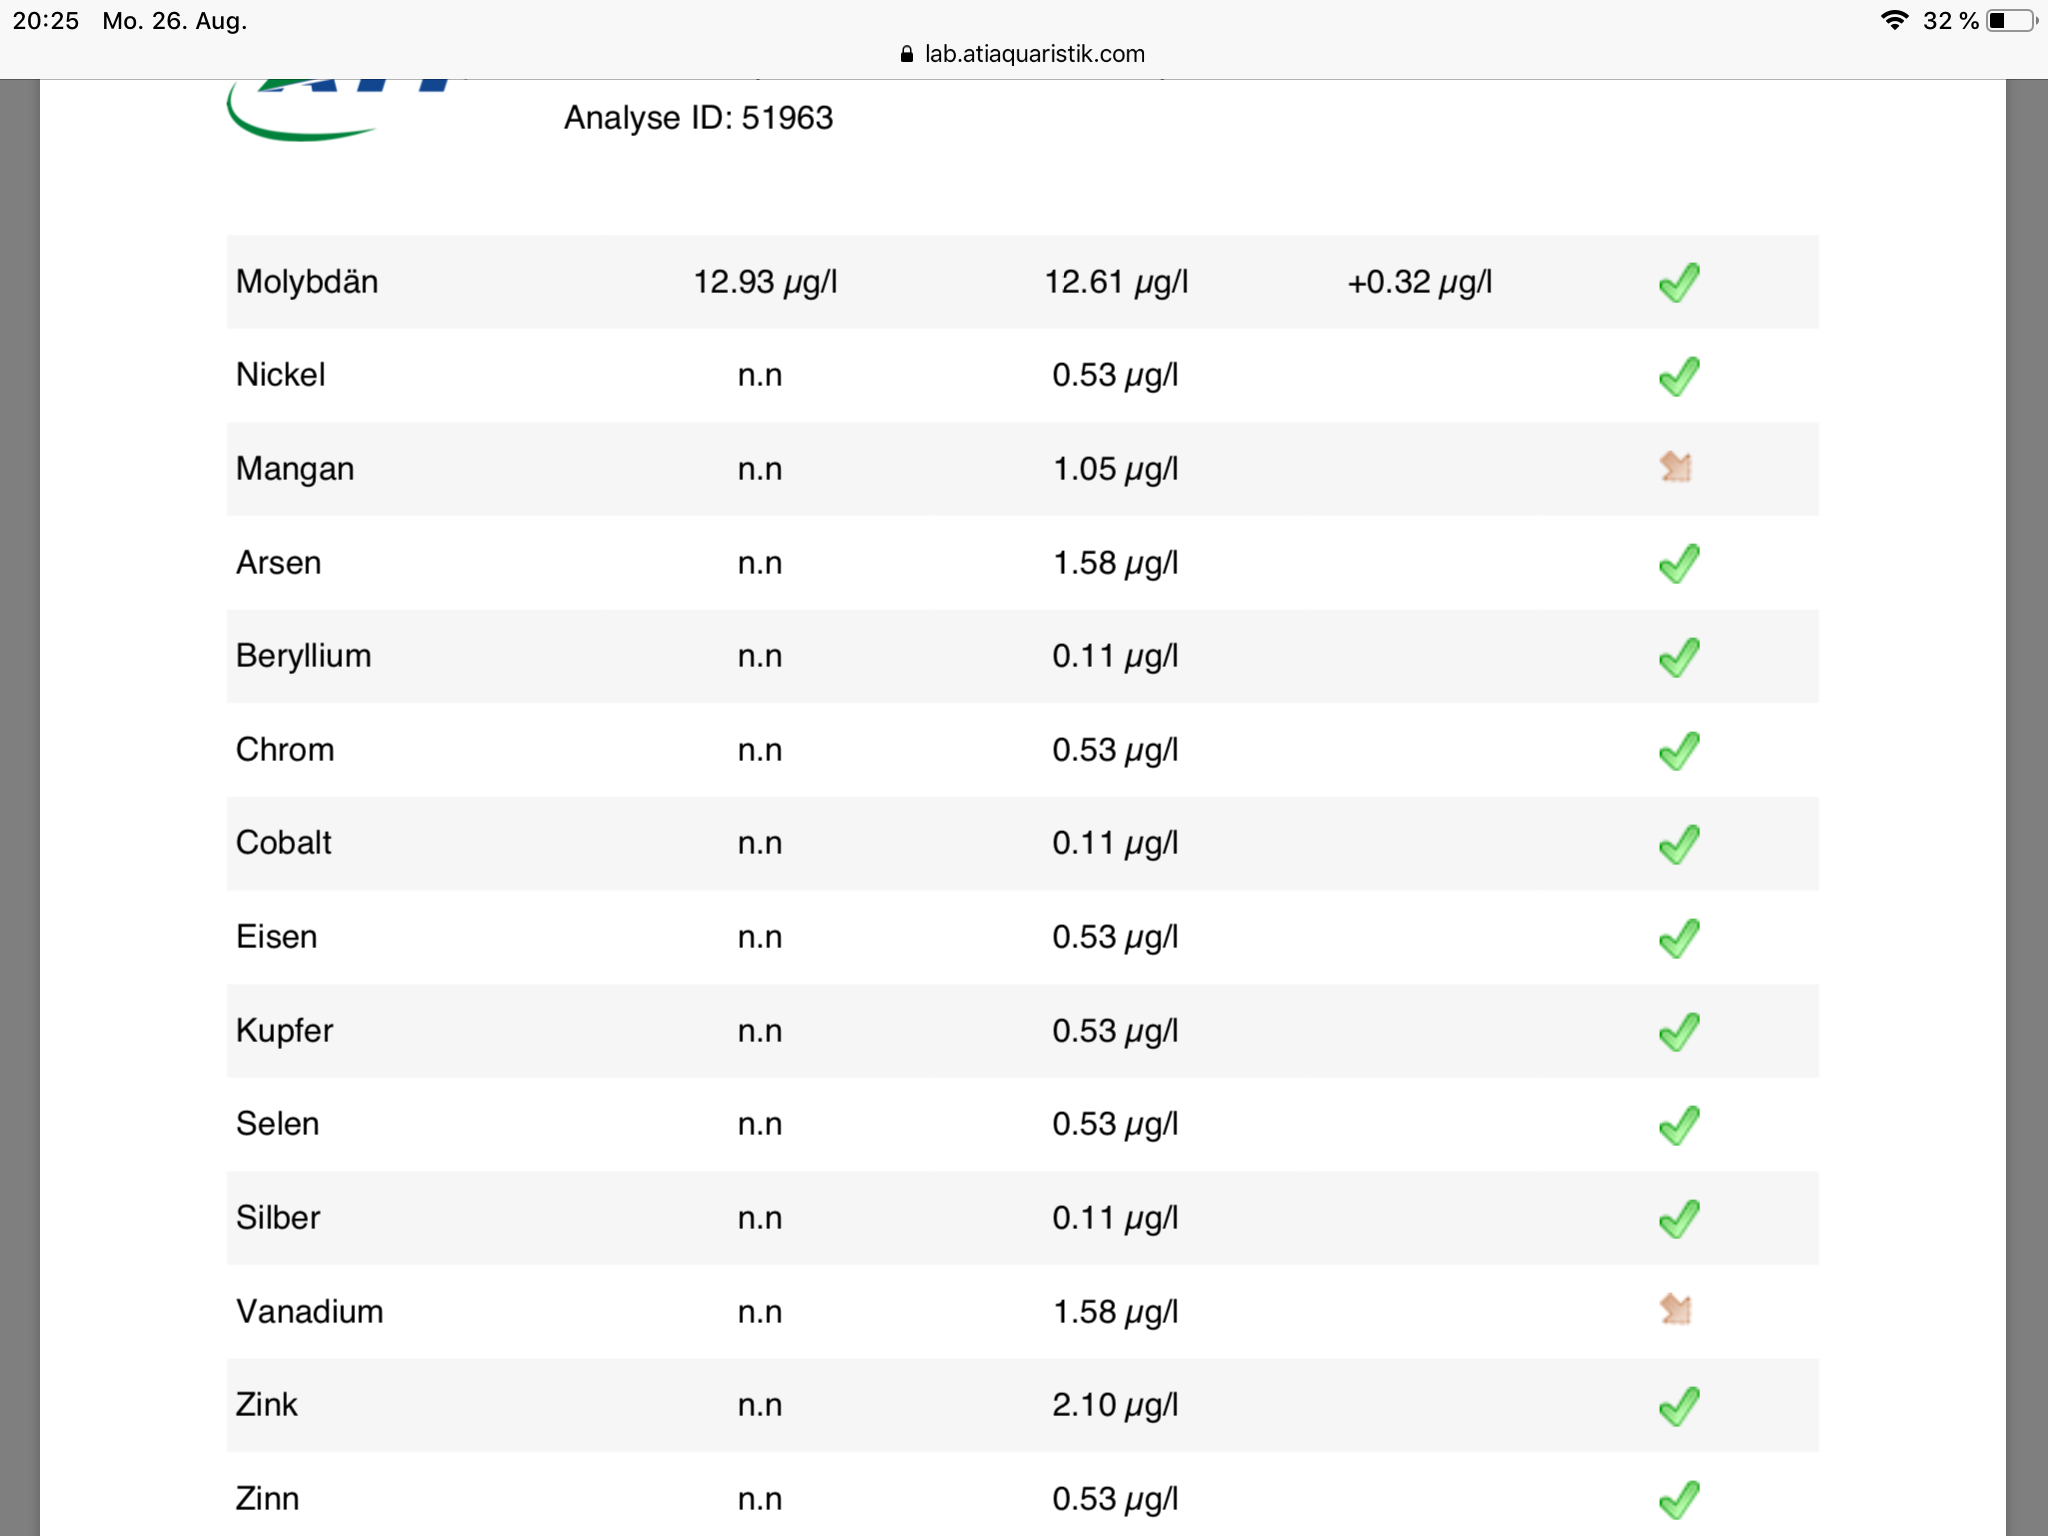Tap the 2.10 µg/l Zink reference value
This screenshot has height=1536, width=2048.
click(x=1115, y=1405)
